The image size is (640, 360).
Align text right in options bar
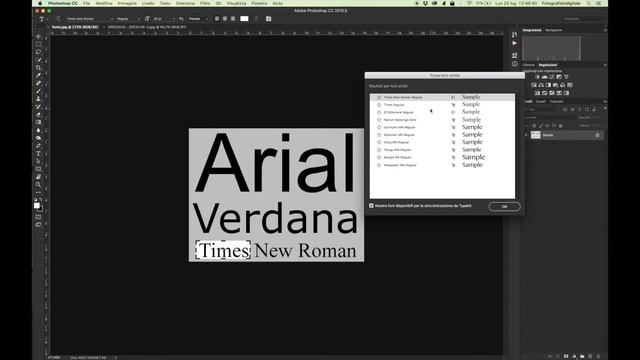click(x=233, y=19)
